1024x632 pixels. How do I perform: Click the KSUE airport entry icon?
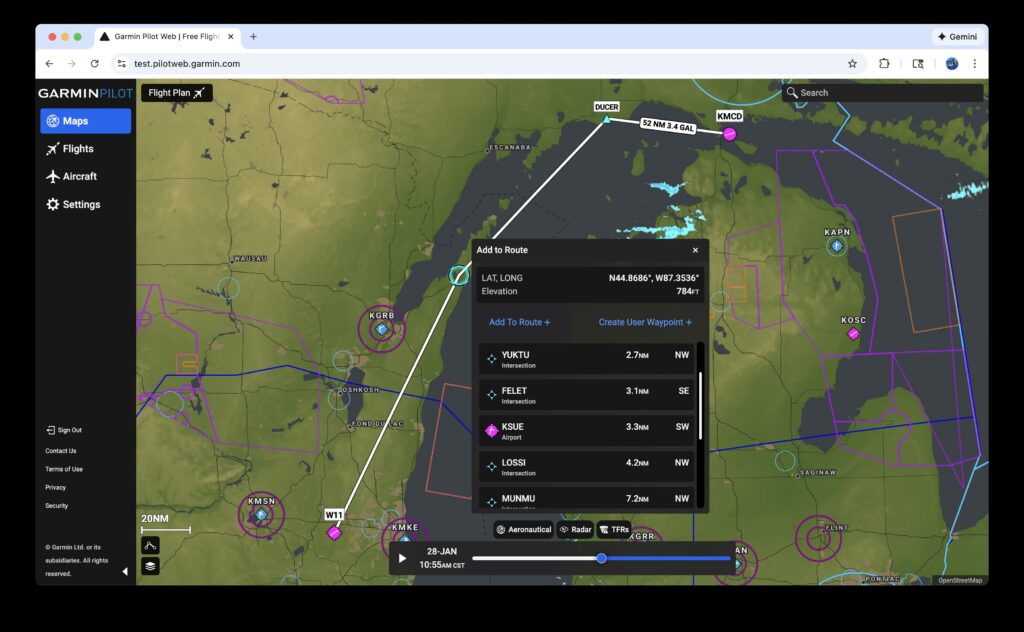point(493,430)
